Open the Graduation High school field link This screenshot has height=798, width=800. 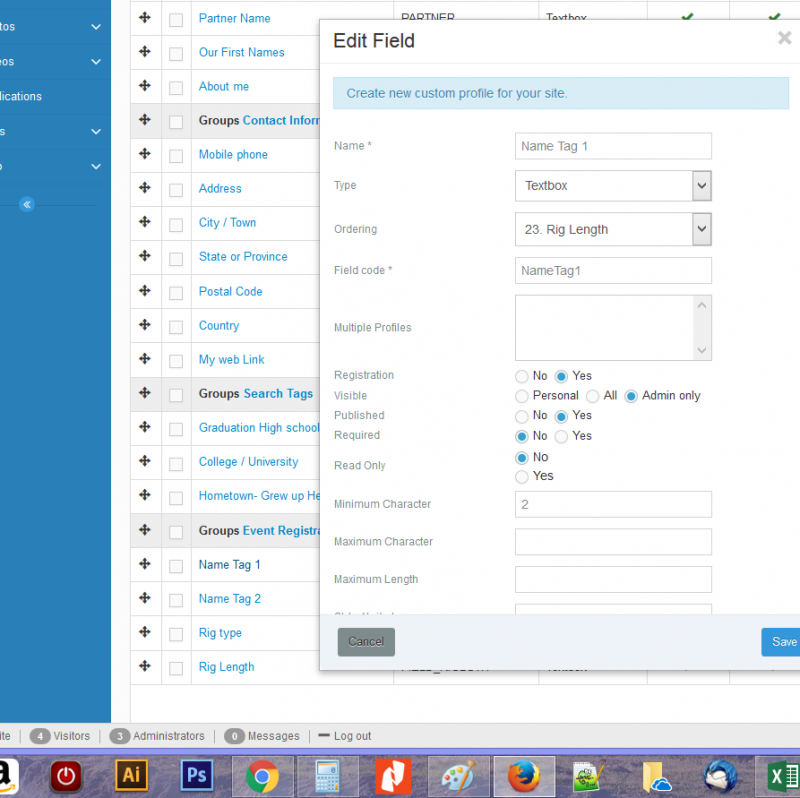(x=259, y=428)
